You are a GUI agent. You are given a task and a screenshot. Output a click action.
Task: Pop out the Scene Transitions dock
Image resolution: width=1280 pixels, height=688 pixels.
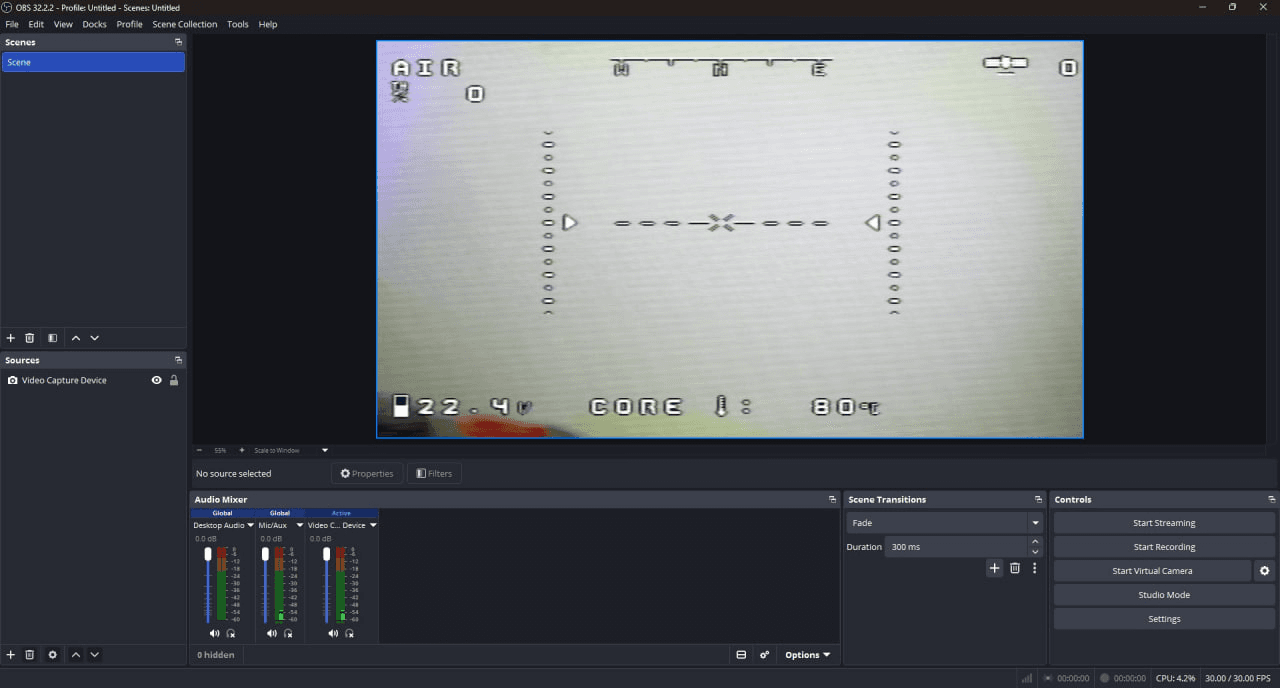(x=1038, y=499)
